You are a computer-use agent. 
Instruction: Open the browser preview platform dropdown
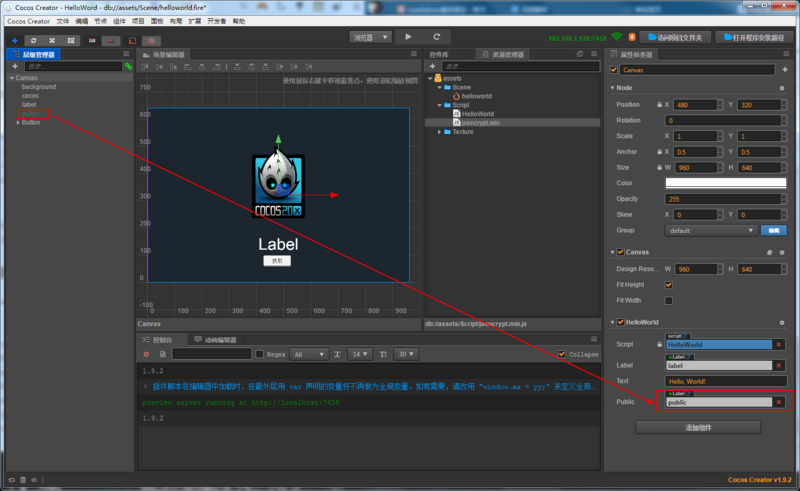(370, 37)
